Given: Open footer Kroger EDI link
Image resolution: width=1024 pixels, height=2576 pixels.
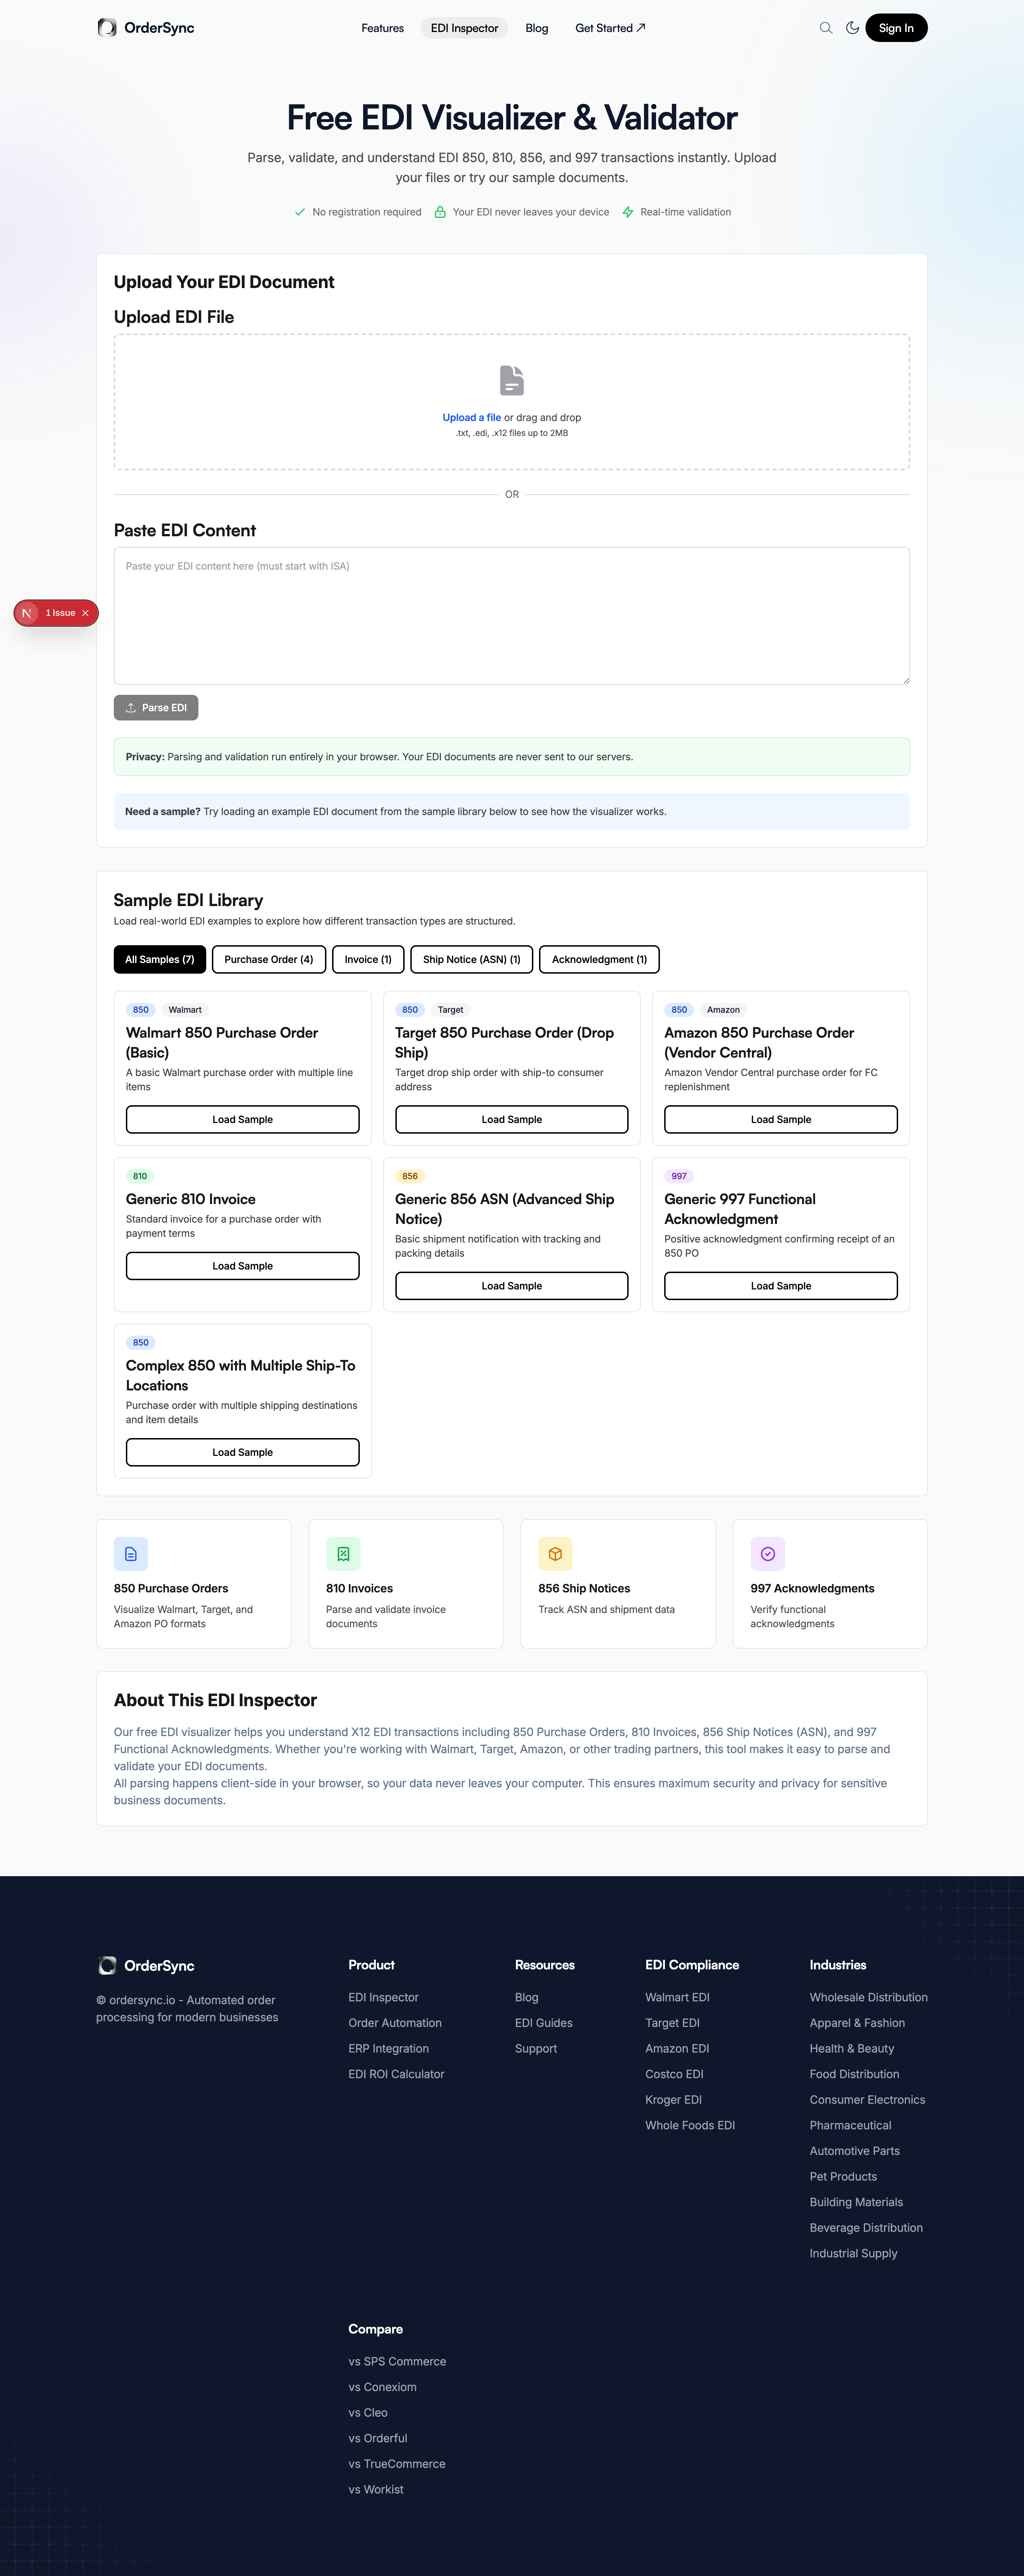Looking at the screenshot, I should point(674,2100).
